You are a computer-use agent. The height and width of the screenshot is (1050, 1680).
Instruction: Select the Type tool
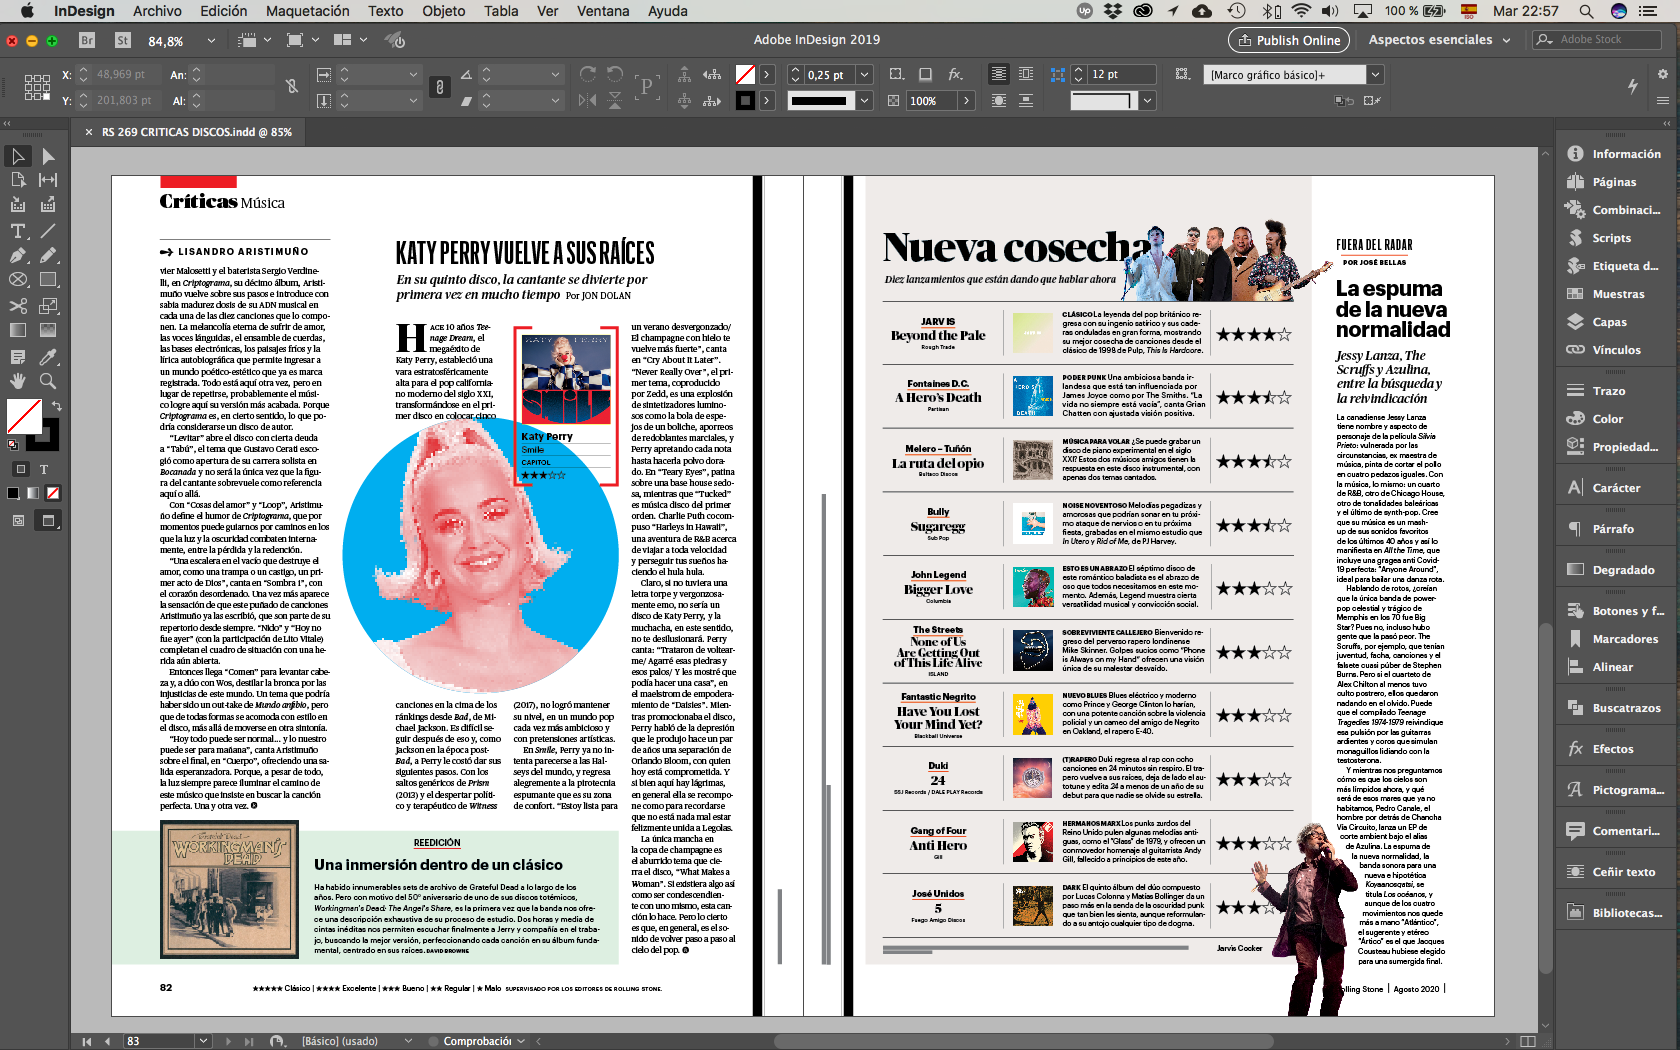click(x=18, y=231)
